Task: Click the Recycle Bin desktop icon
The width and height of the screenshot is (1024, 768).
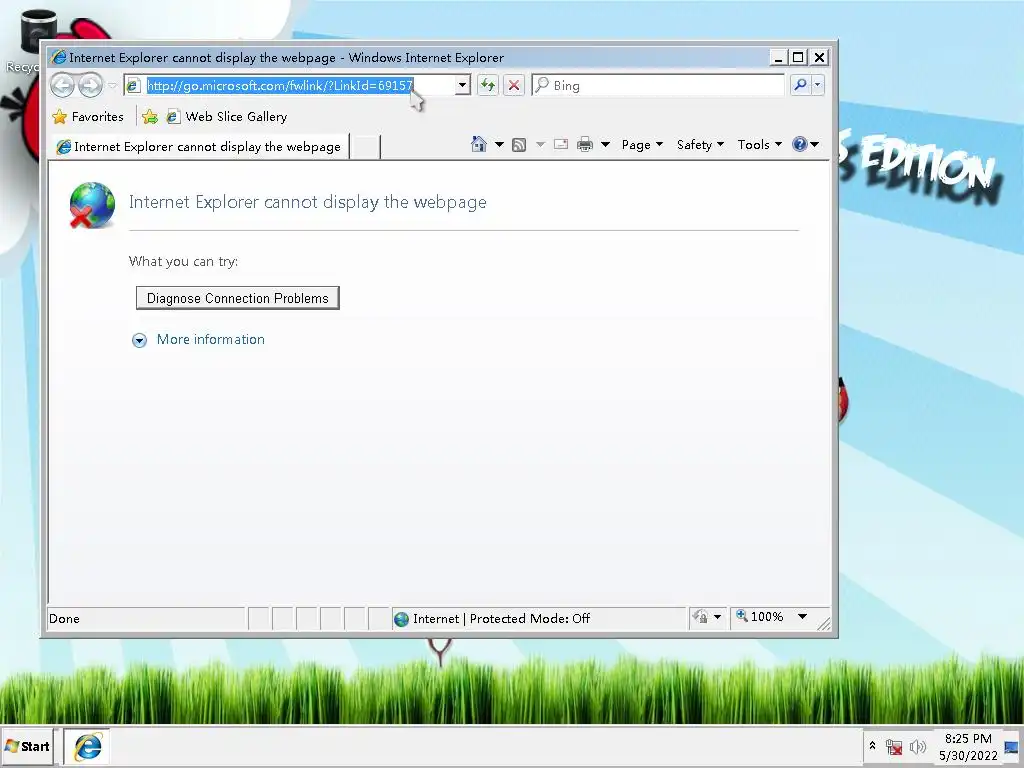Action: (x=30, y=42)
